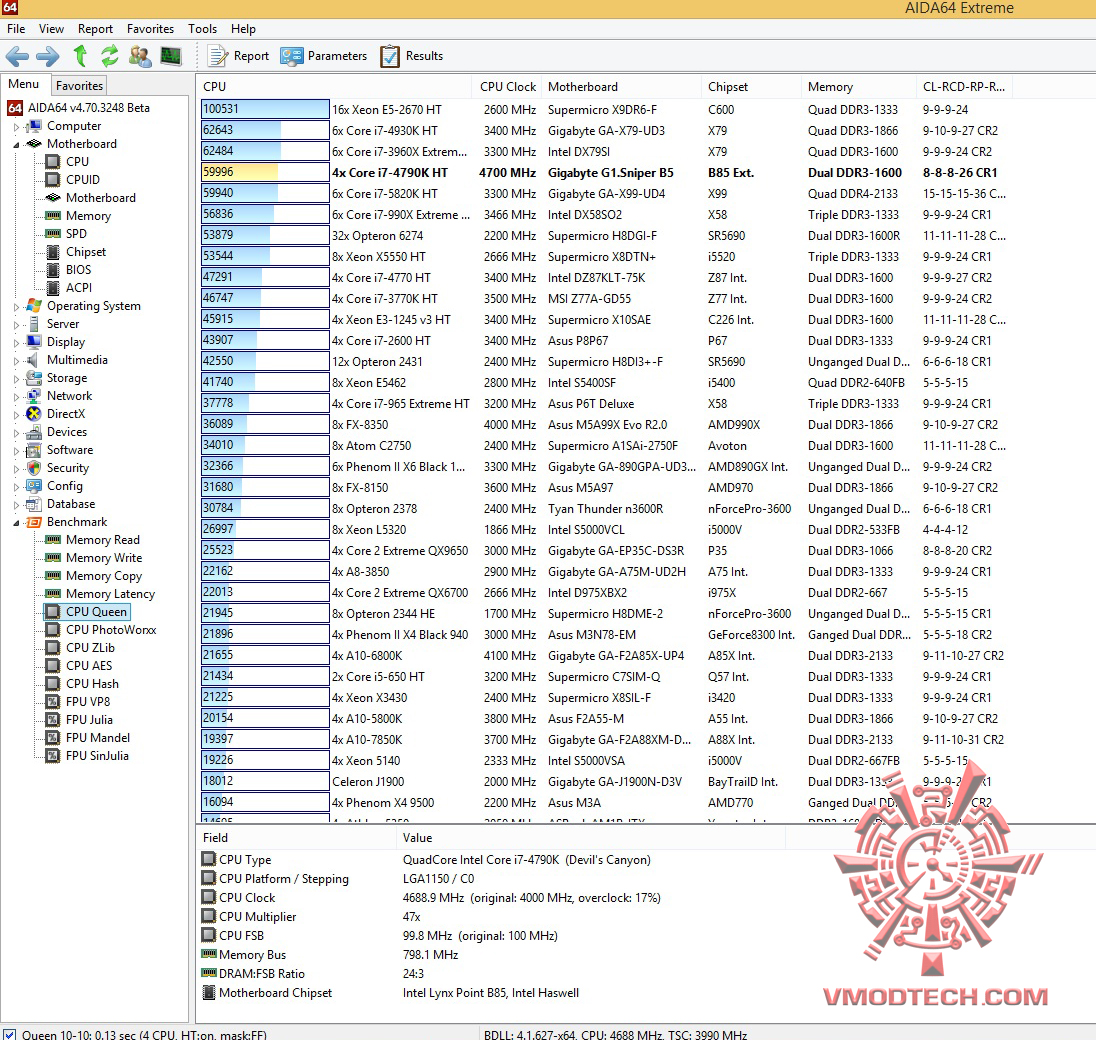This screenshot has width=1096, height=1040.
Task: Expand the Network tree node
Action: click(16, 396)
